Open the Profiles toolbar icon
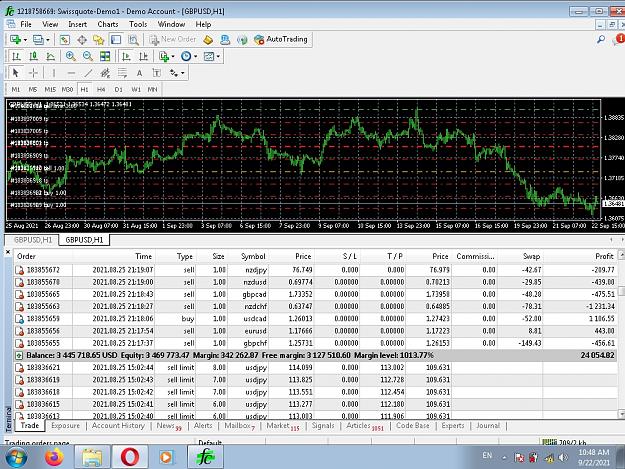The image size is (625, 469). click(x=38, y=39)
